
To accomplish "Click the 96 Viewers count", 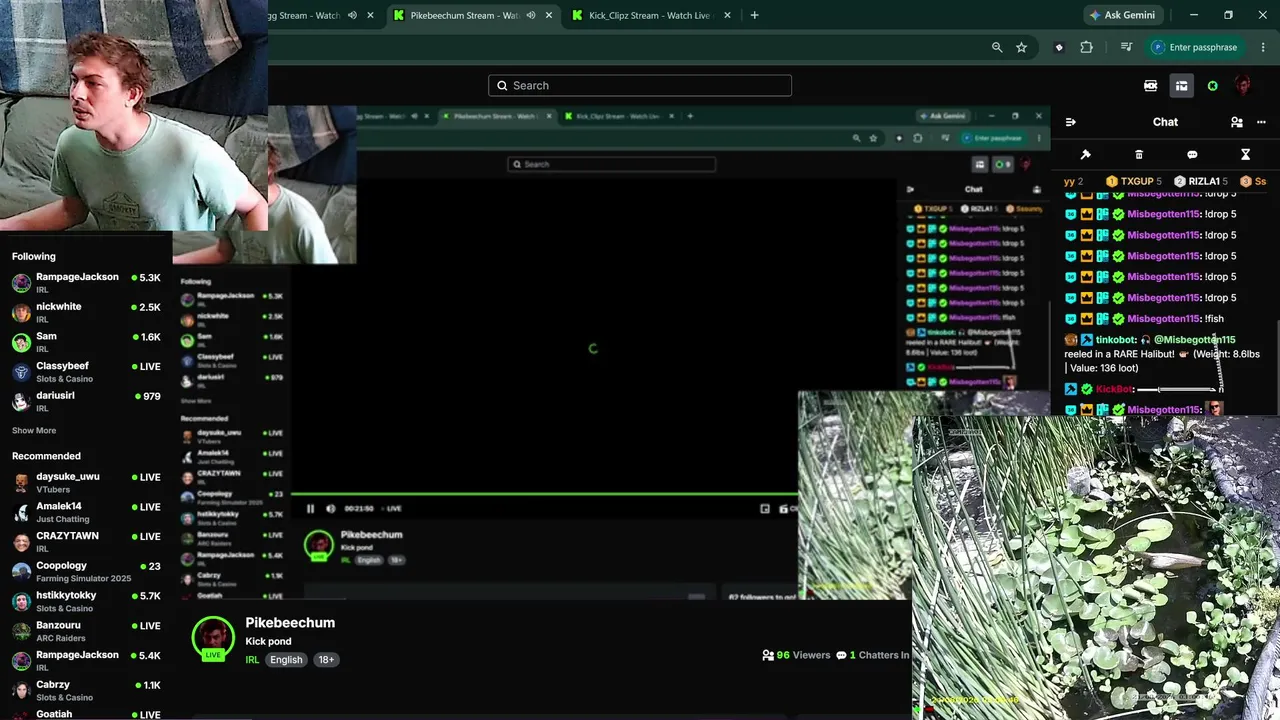I will (x=796, y=655).
